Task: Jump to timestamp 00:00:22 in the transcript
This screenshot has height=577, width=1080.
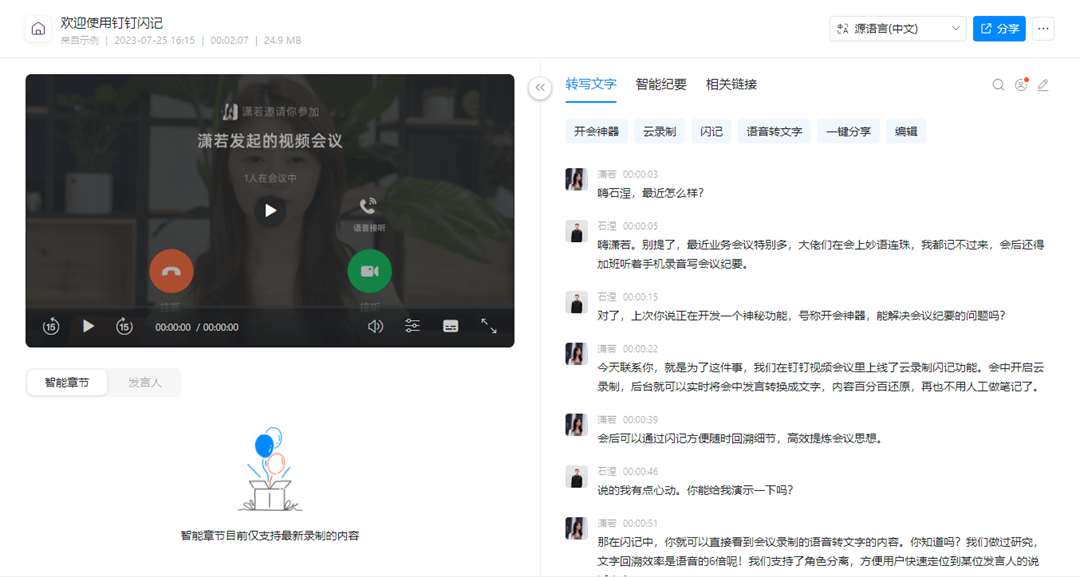Action: point(641,349)
